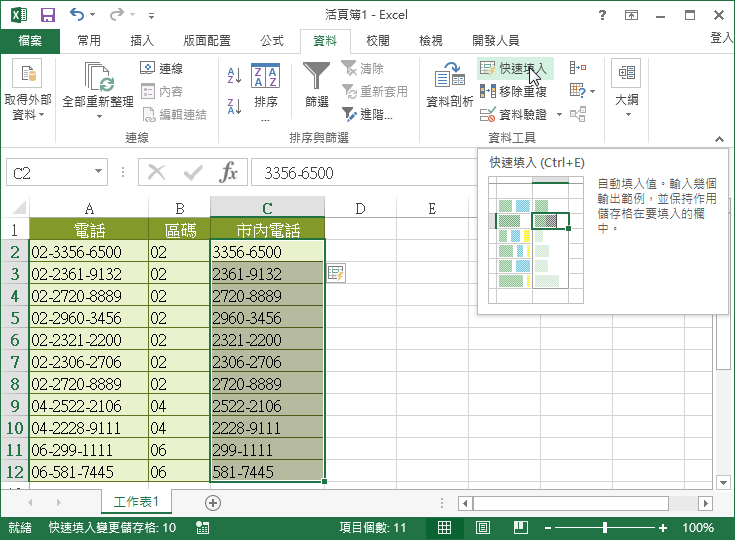Screen dimensions: 735x540
Task: Switch to Page Layout (版面配置) tab
Action: point(207,41)
